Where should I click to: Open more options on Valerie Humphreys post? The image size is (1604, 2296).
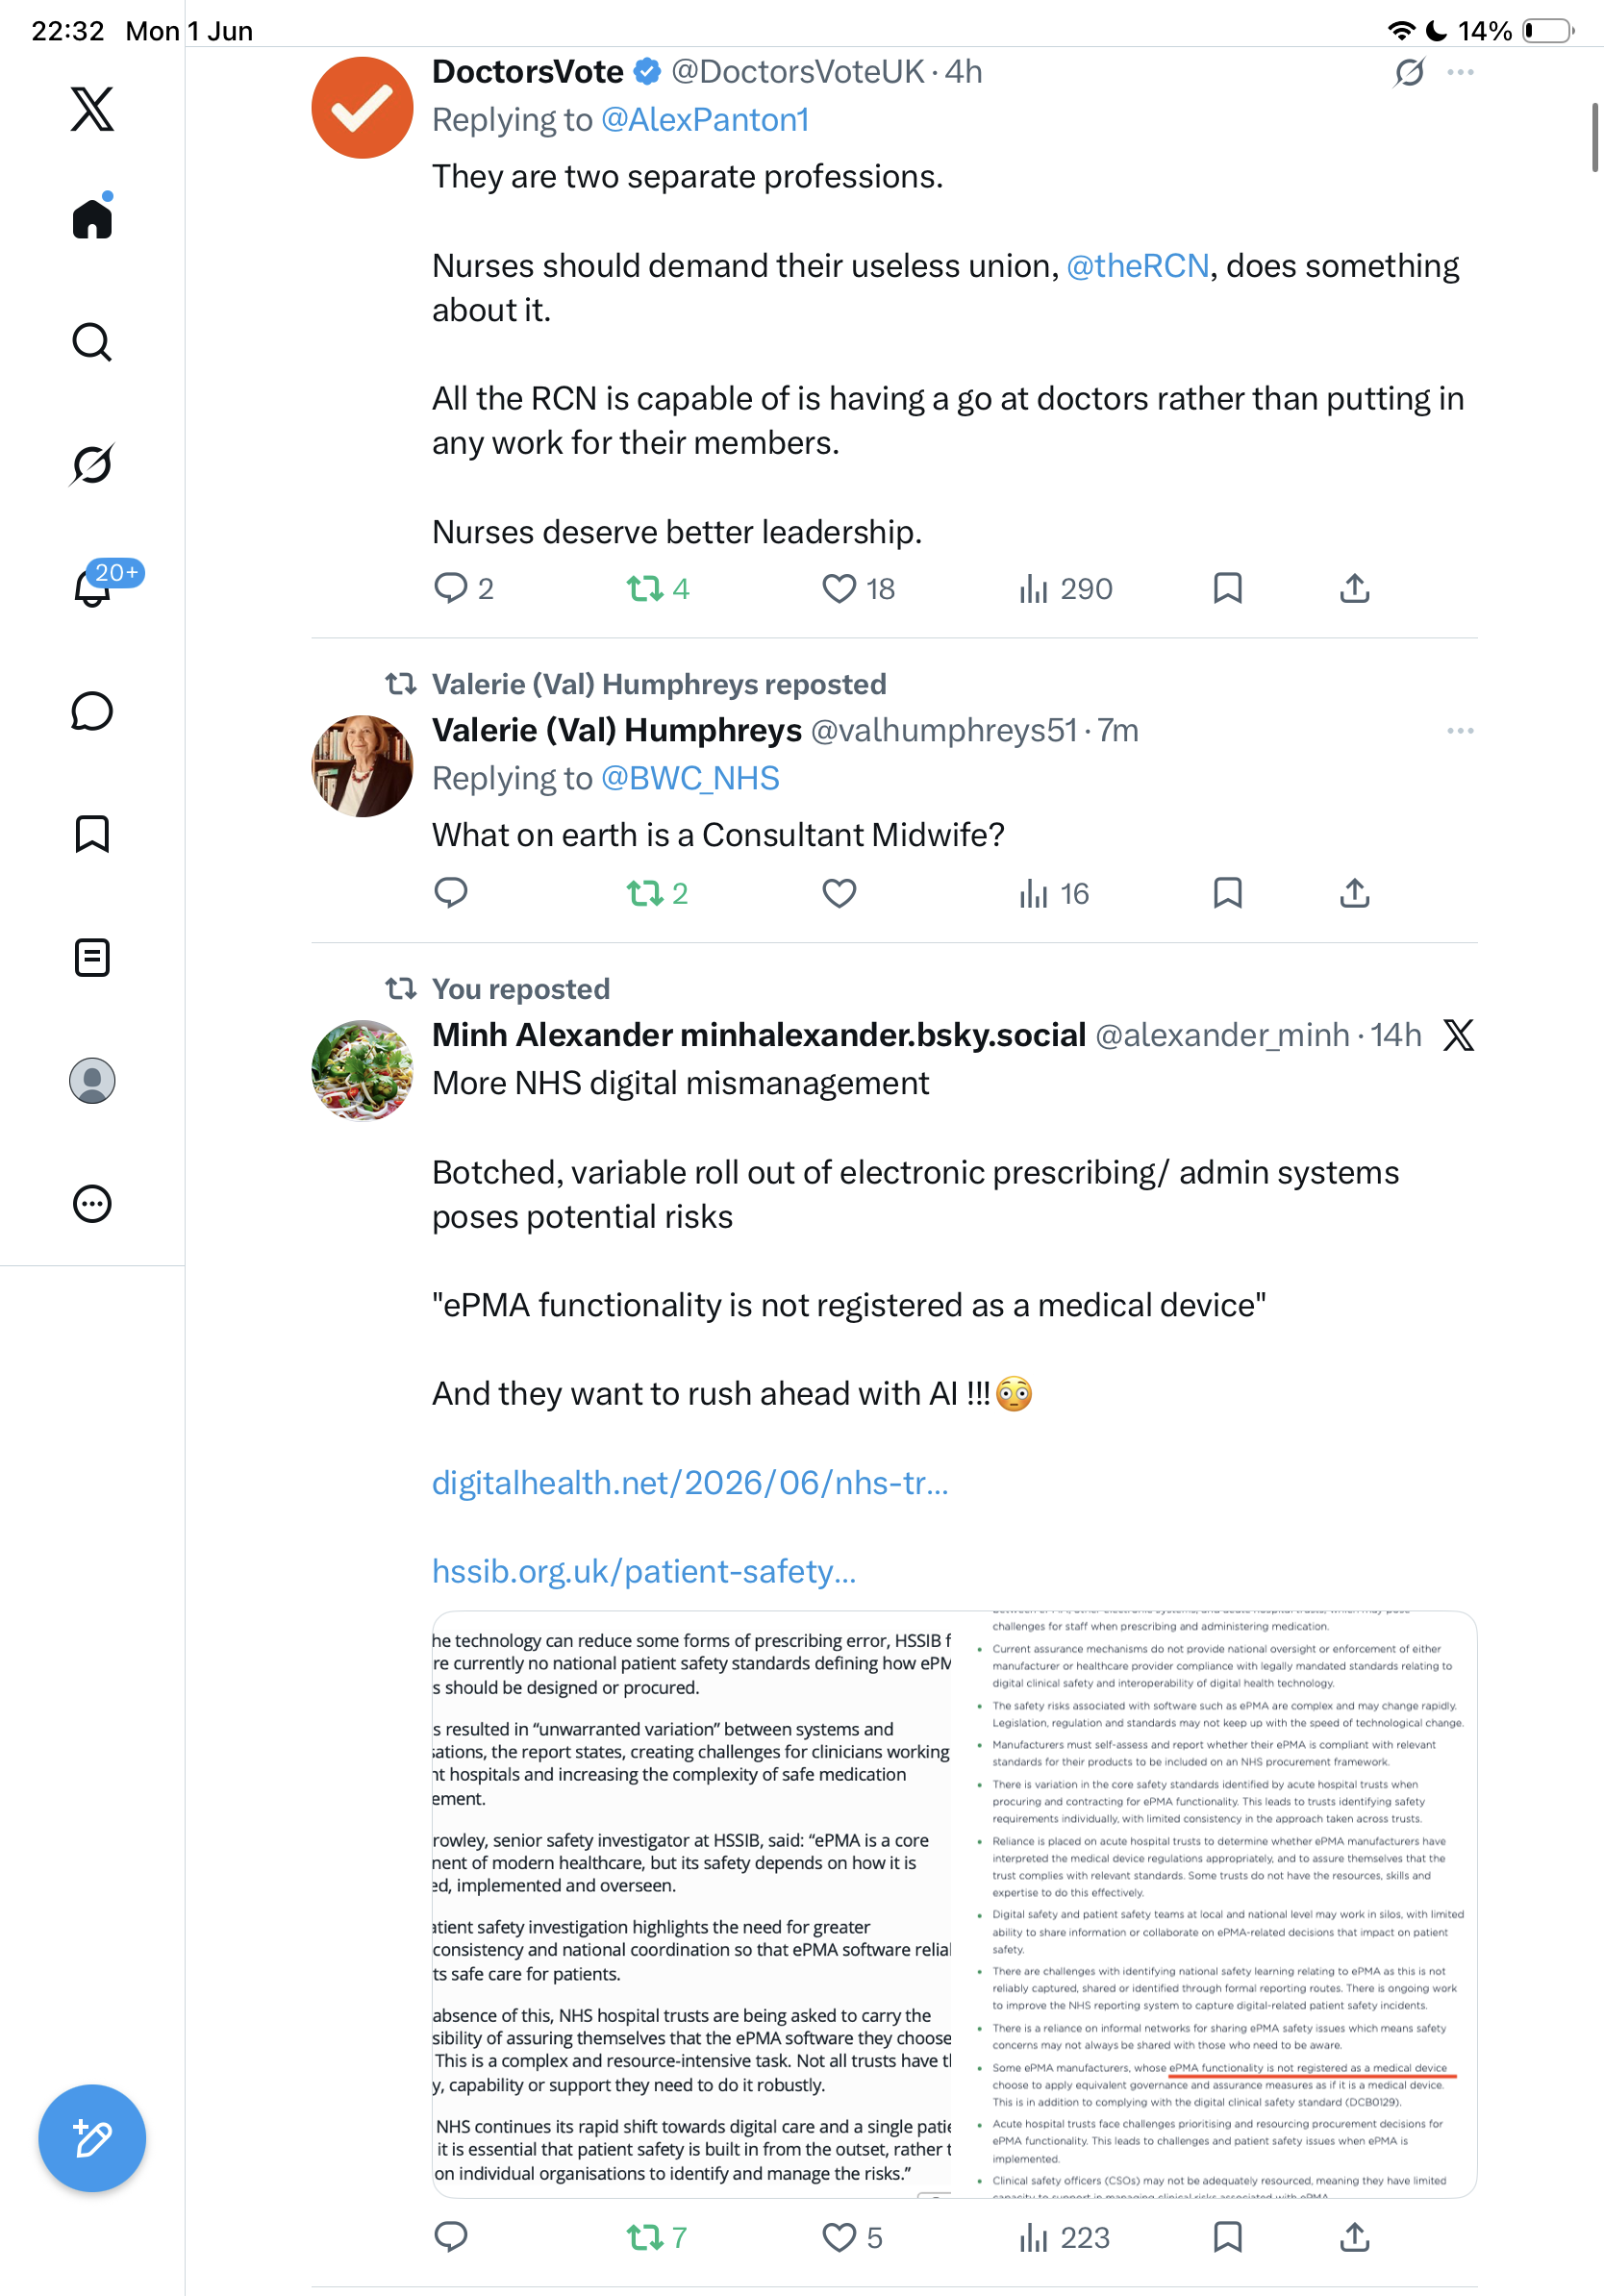point(1460,731)
